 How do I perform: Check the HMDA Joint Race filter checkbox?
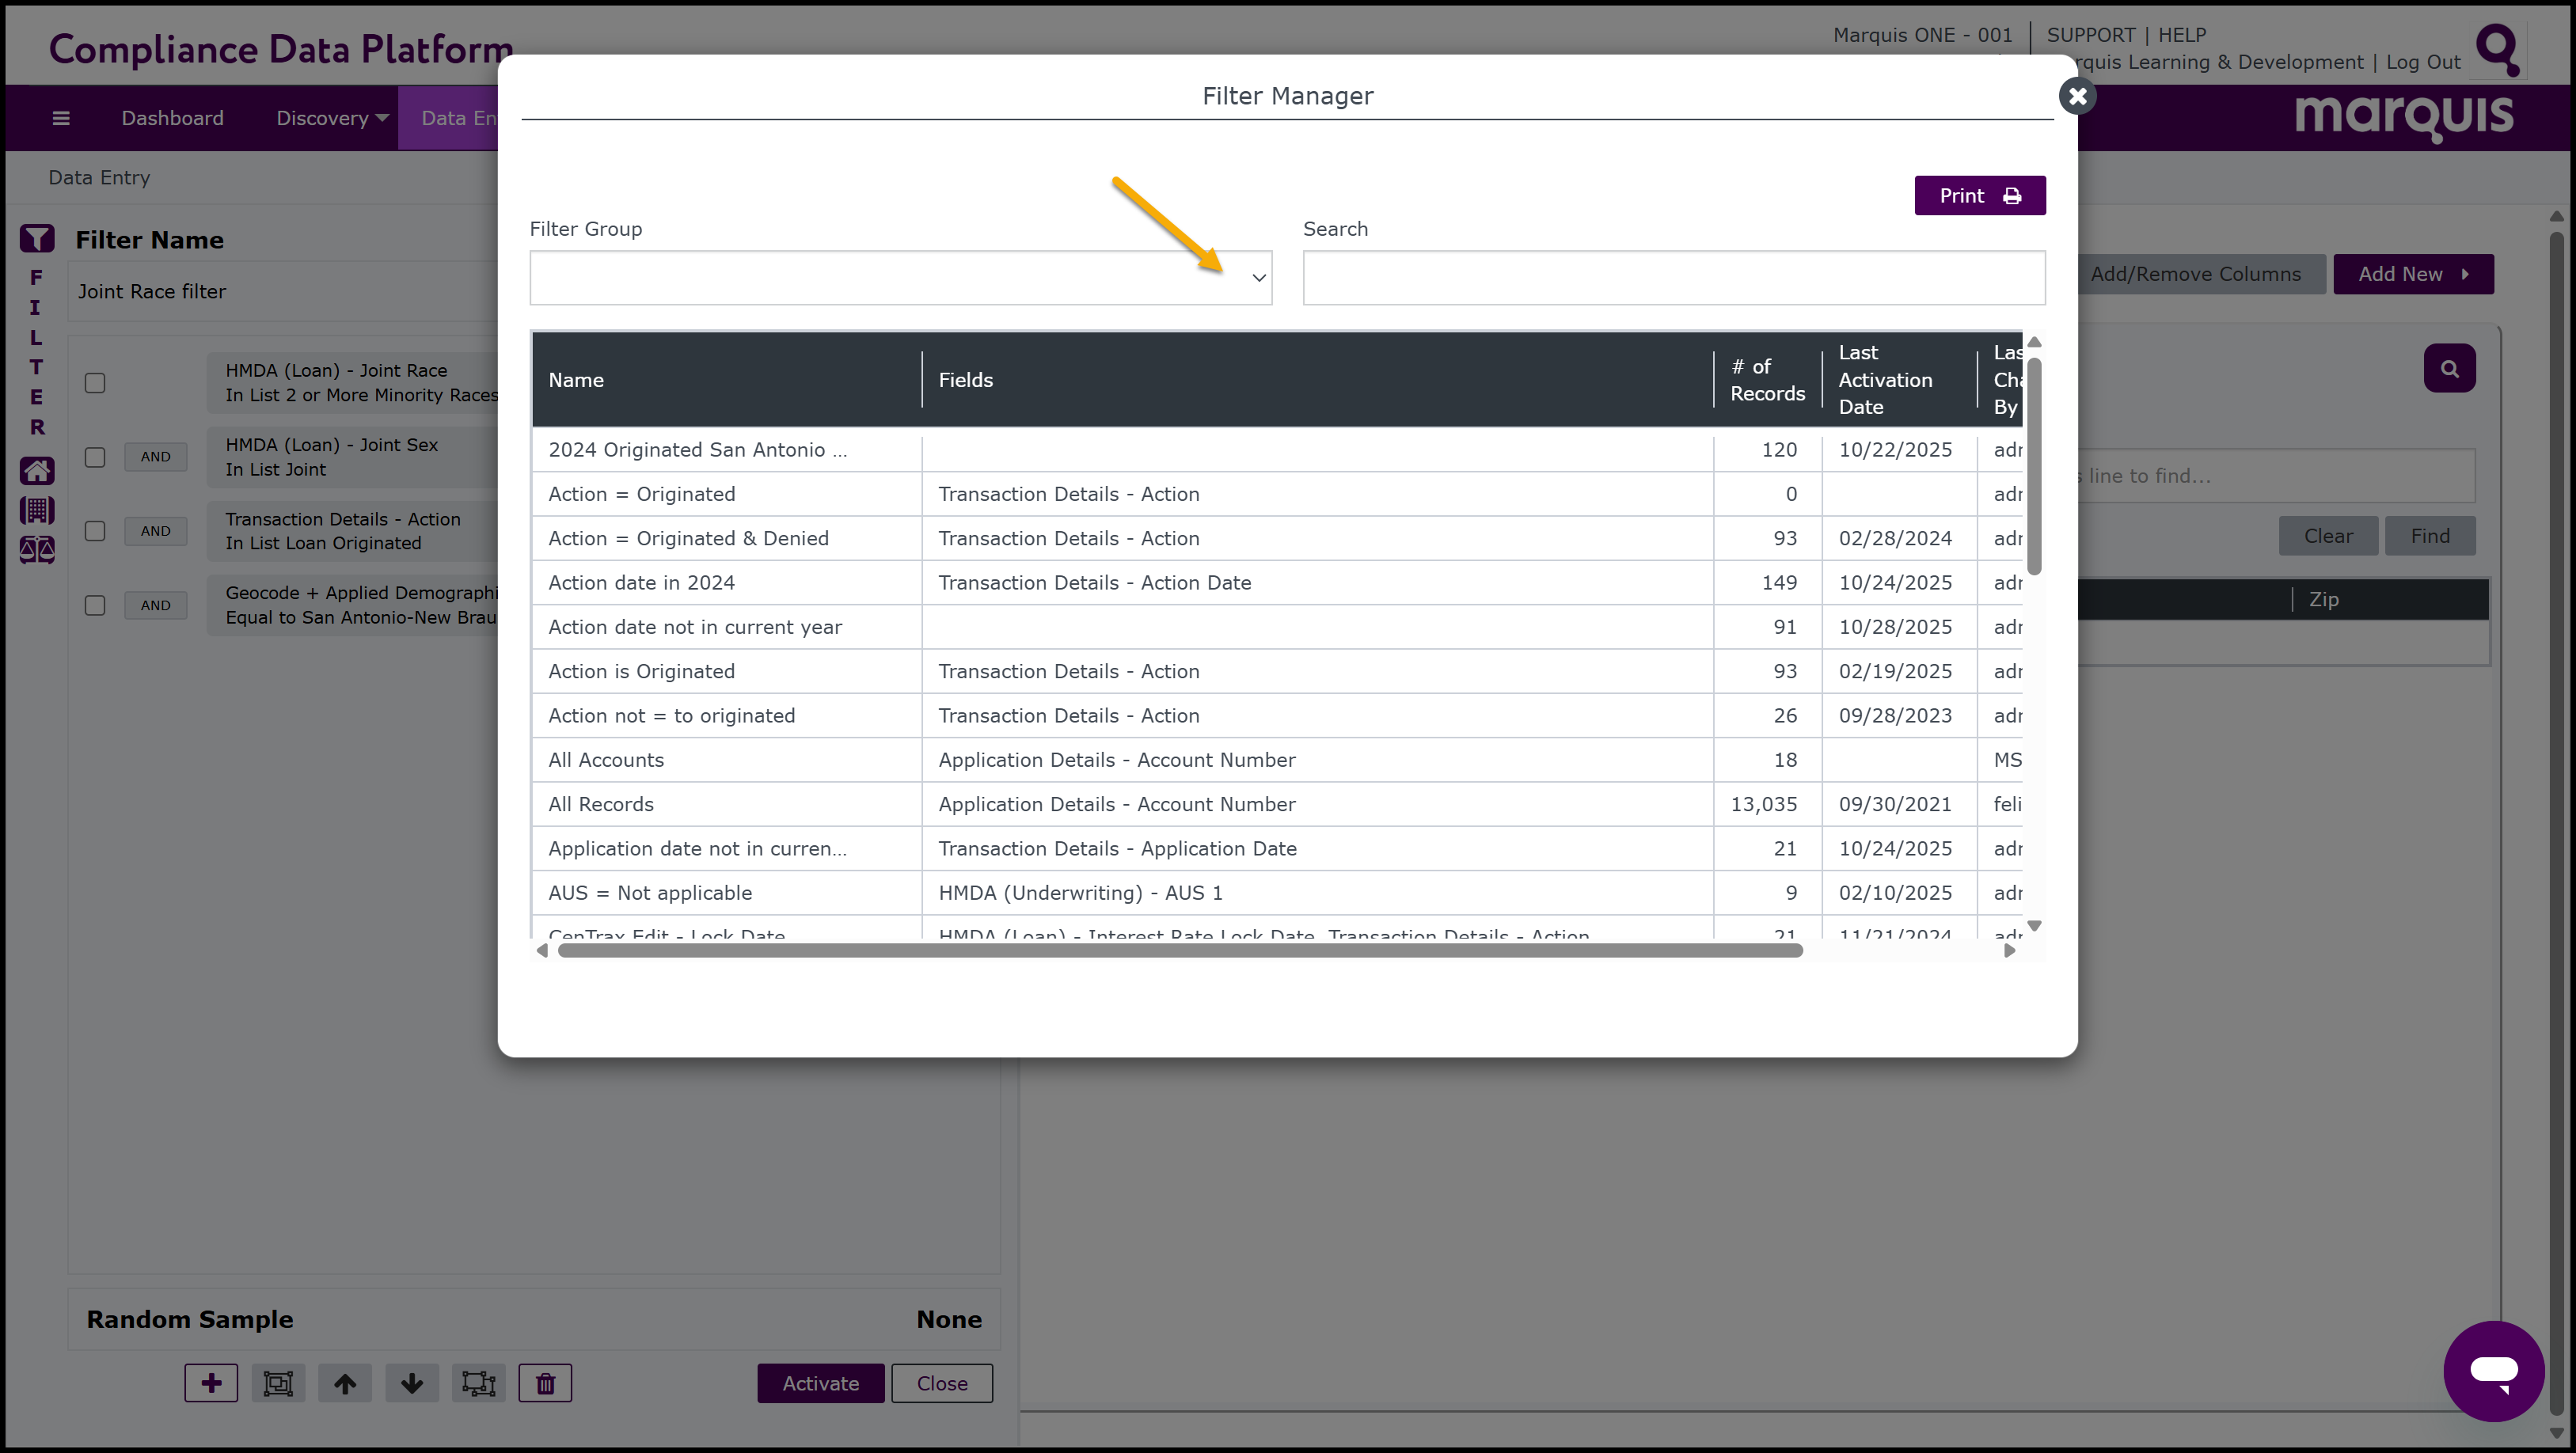click(95, 383)
